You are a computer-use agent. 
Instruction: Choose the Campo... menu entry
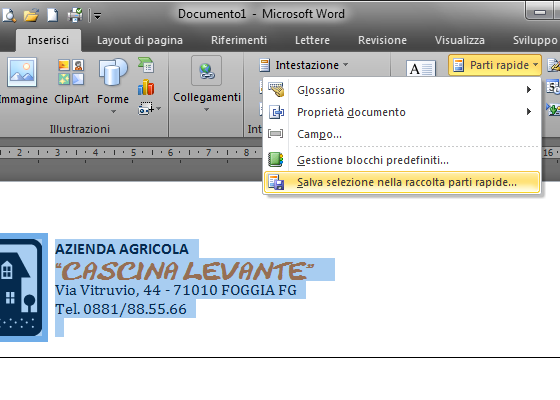(x=402, y=134)
